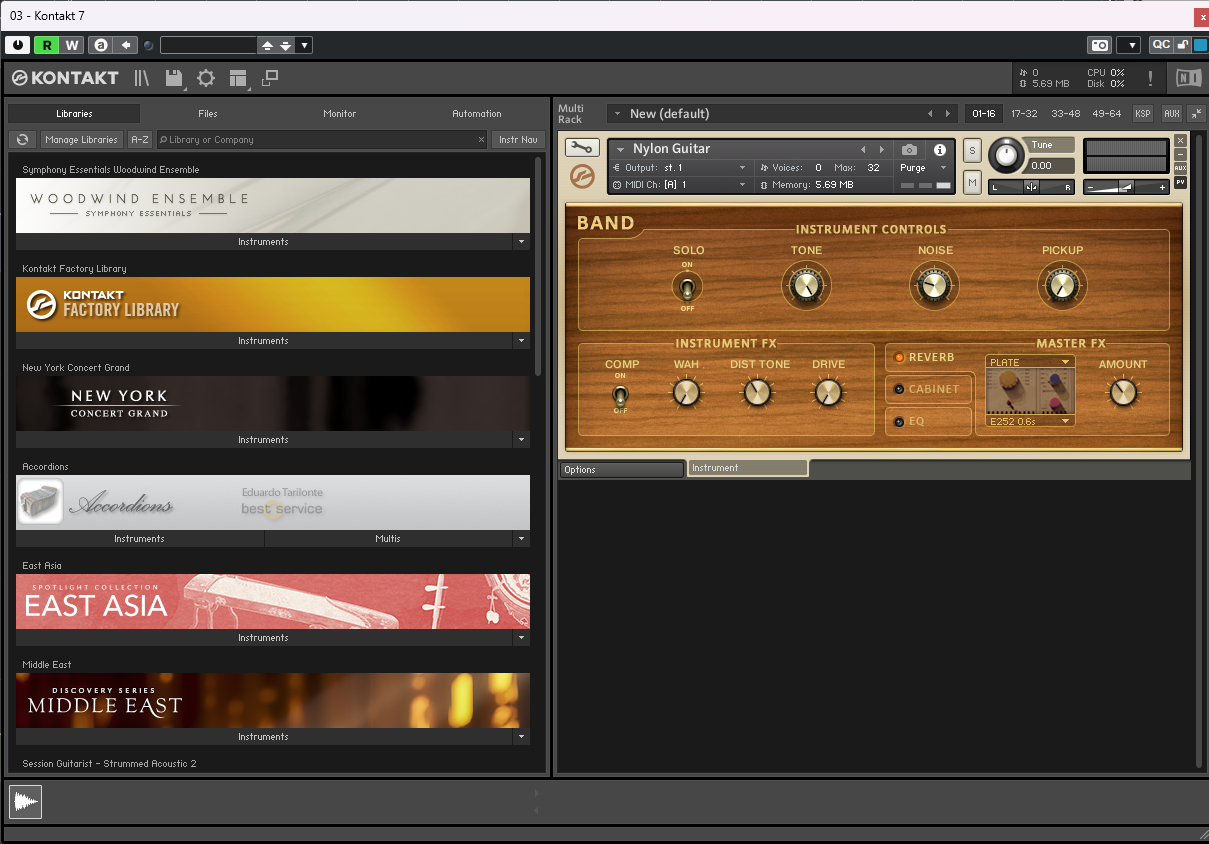Click the exclamation panic icon

(1151, 78)
